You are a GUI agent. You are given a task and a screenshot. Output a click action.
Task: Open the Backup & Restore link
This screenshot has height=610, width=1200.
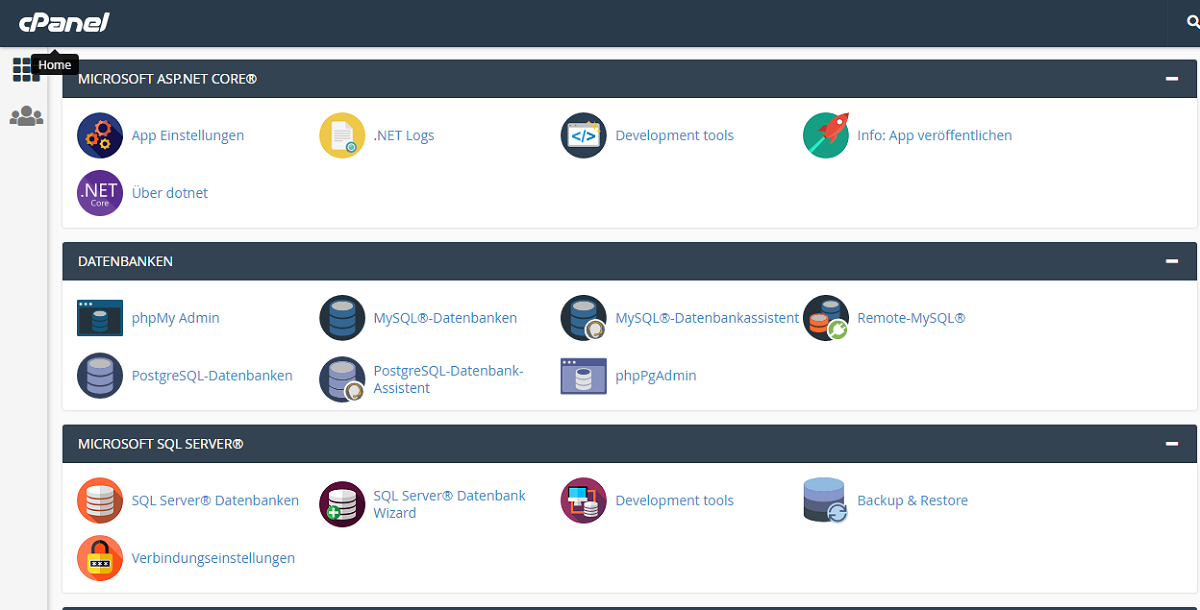(x=913, y=501)
